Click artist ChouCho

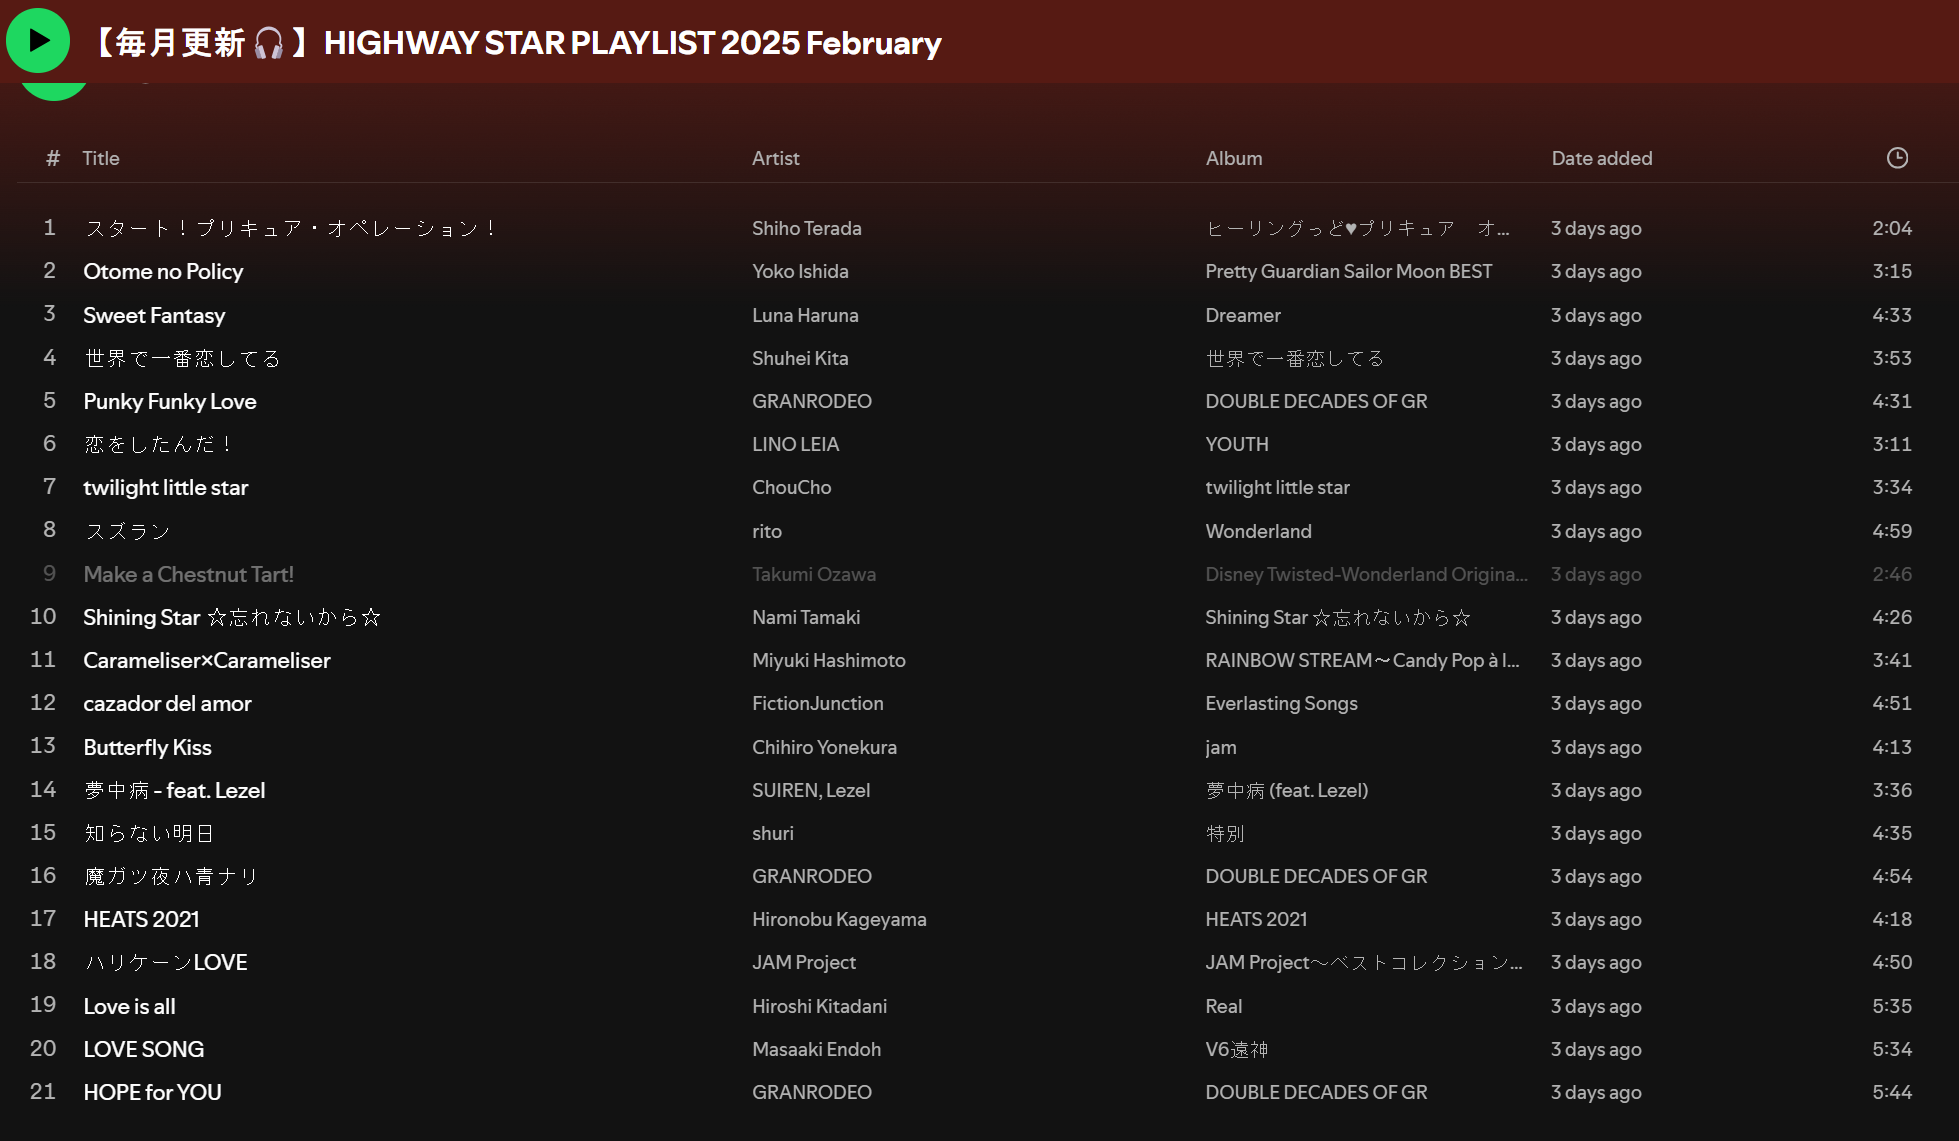791,487
